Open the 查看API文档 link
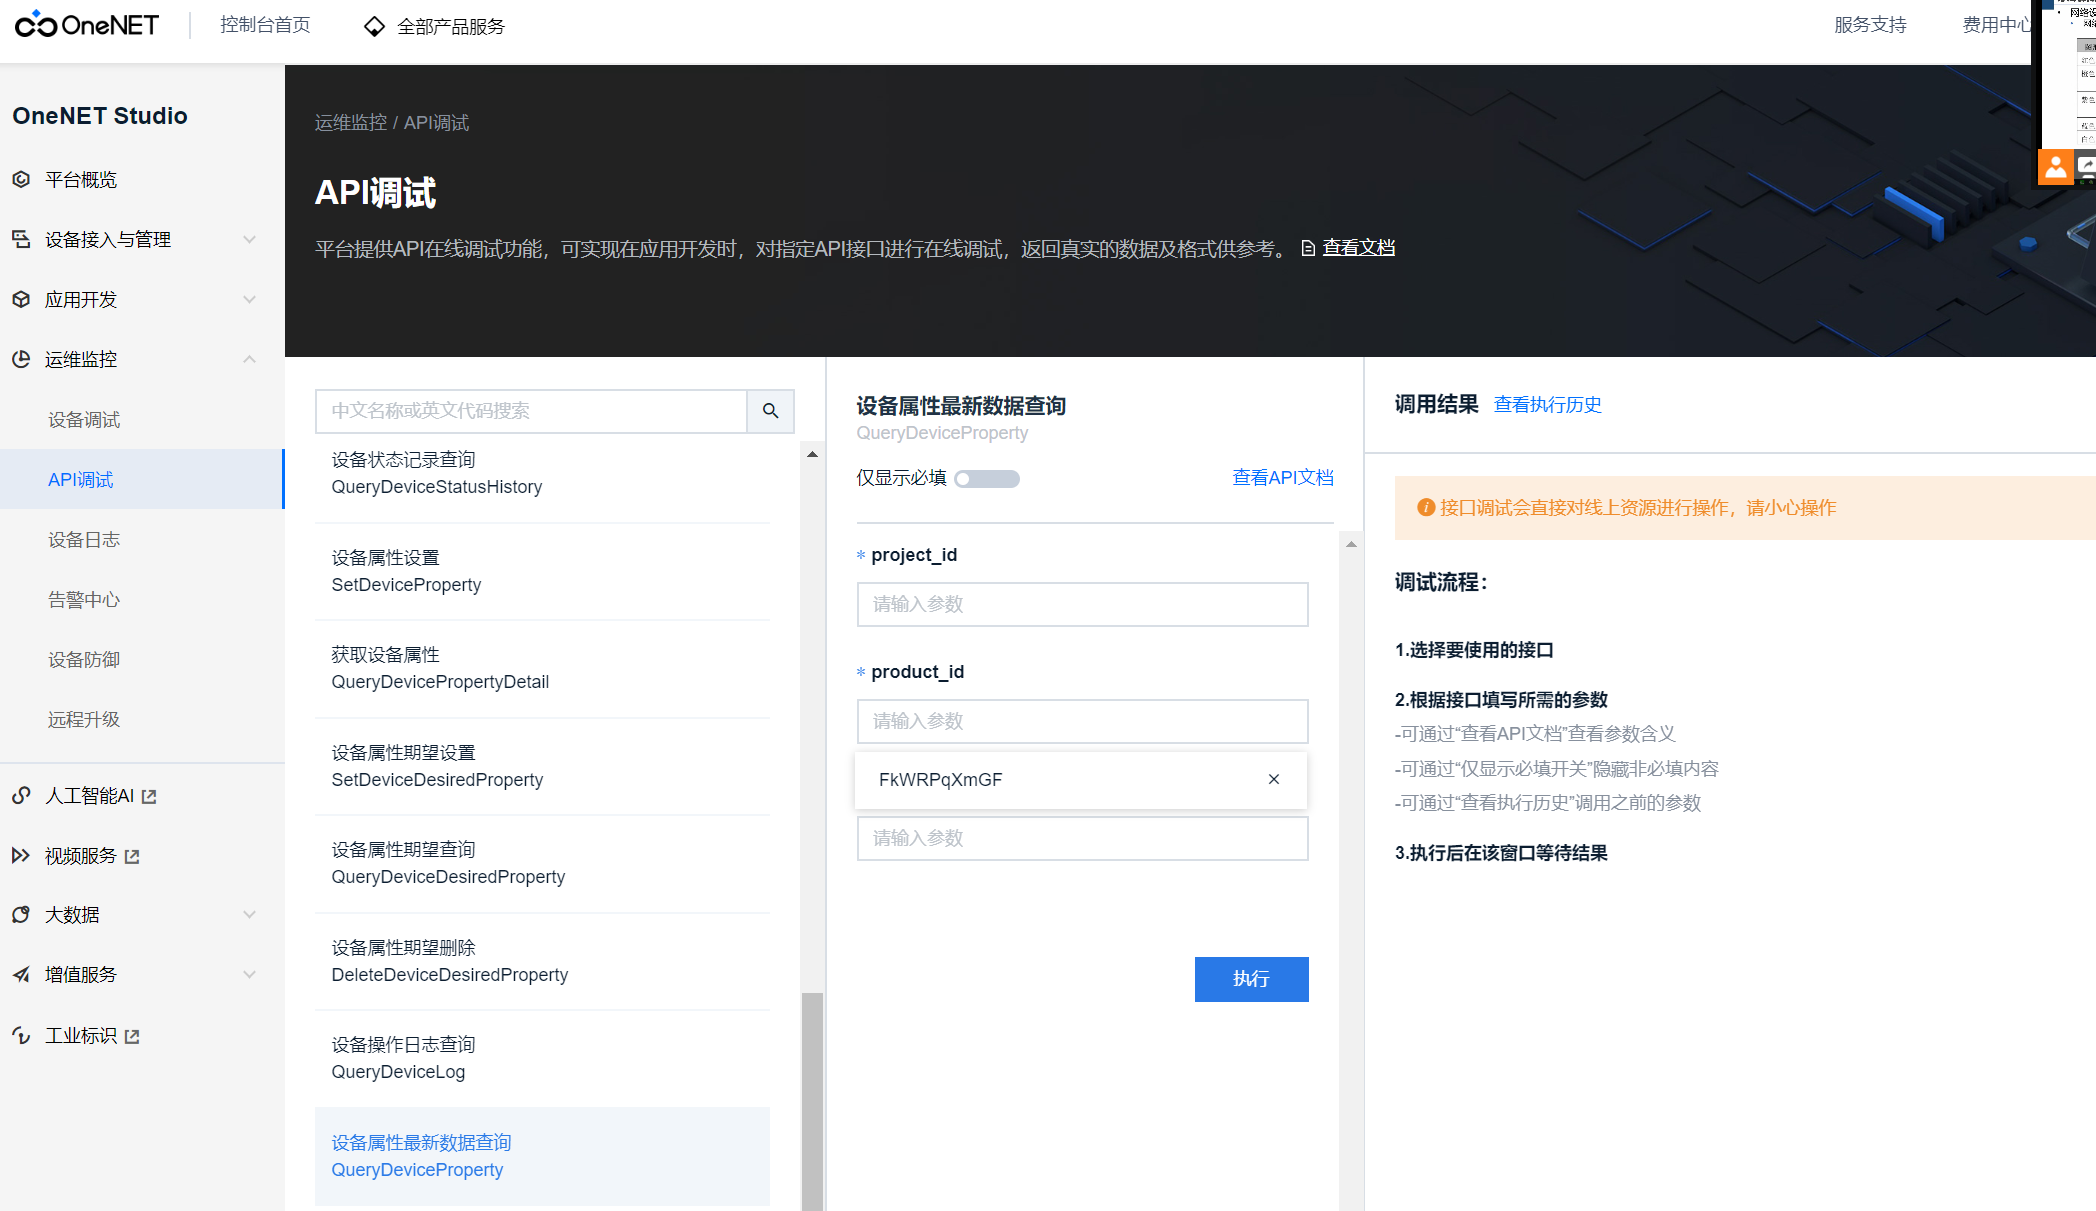The image size is (2096, 1211). click(x=1282, y=478)
